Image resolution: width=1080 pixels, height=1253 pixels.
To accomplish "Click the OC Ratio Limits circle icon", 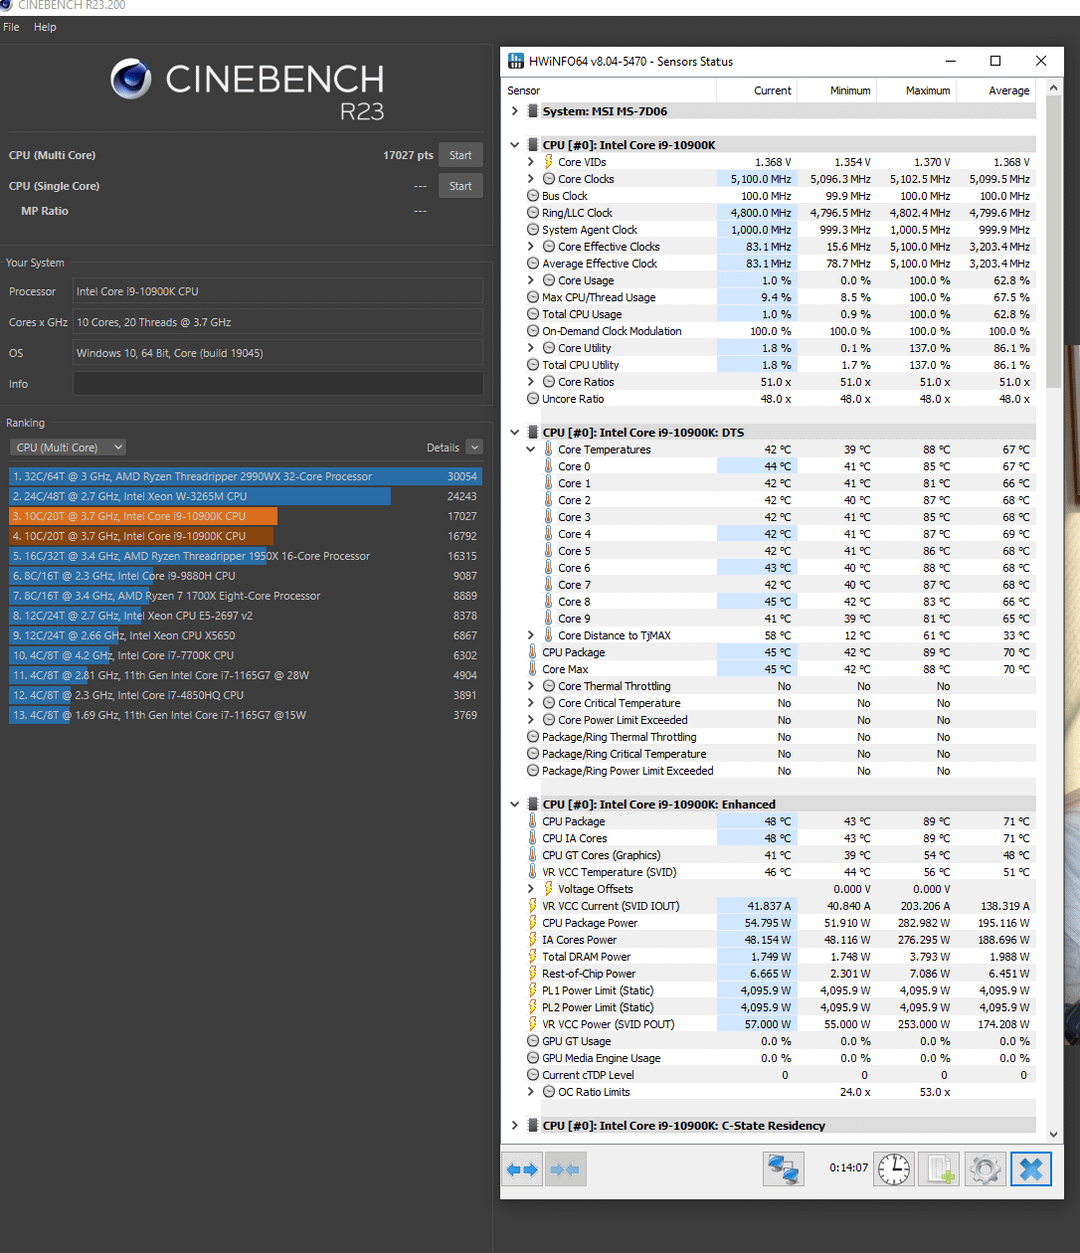I will (549, 1092).
